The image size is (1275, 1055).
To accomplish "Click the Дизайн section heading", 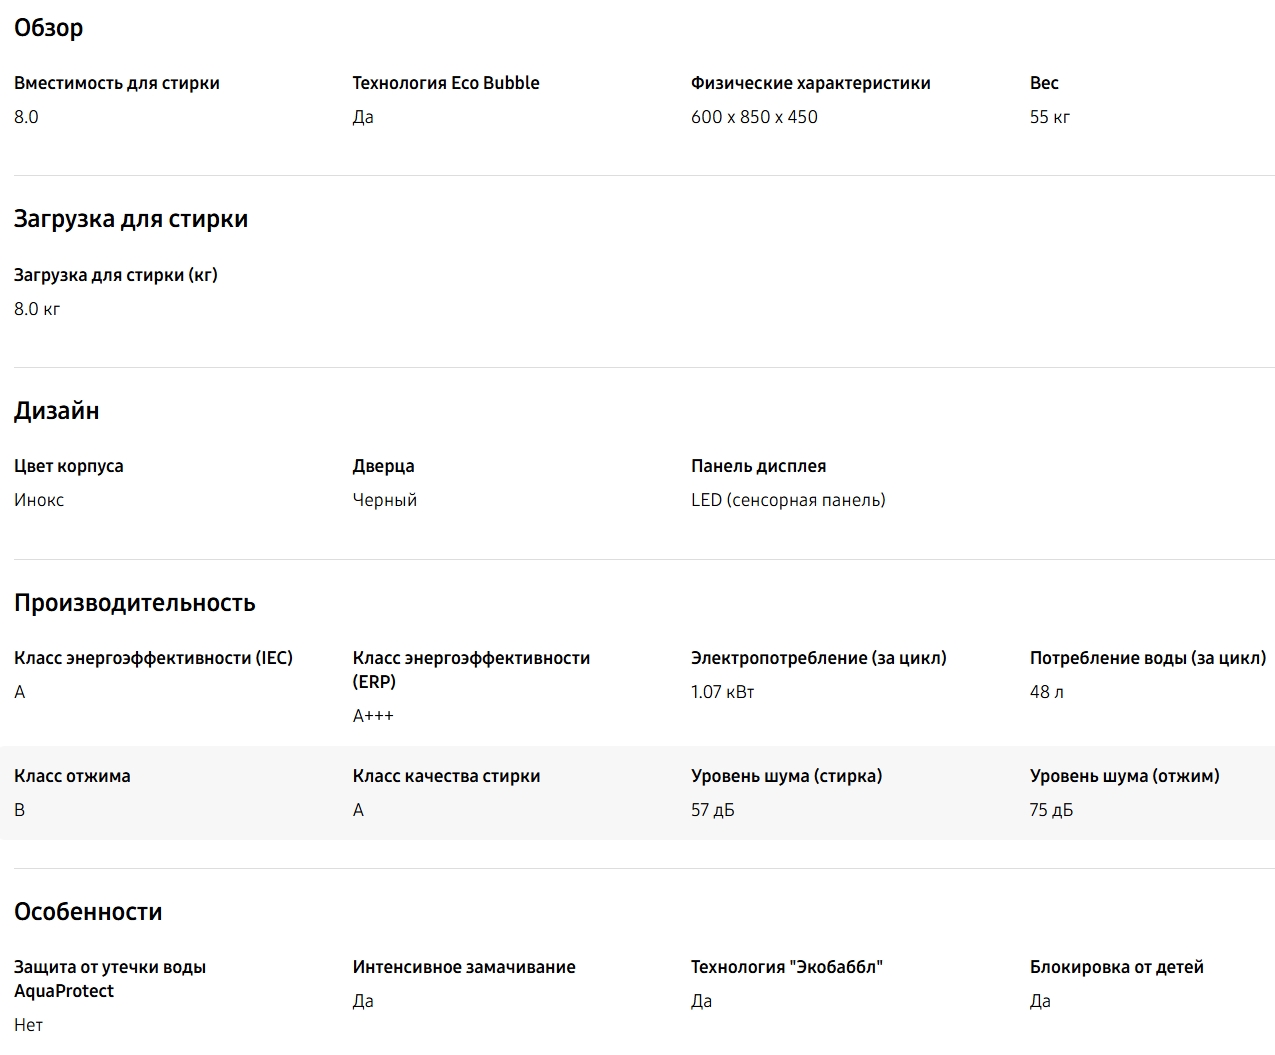I will point(57,411).
